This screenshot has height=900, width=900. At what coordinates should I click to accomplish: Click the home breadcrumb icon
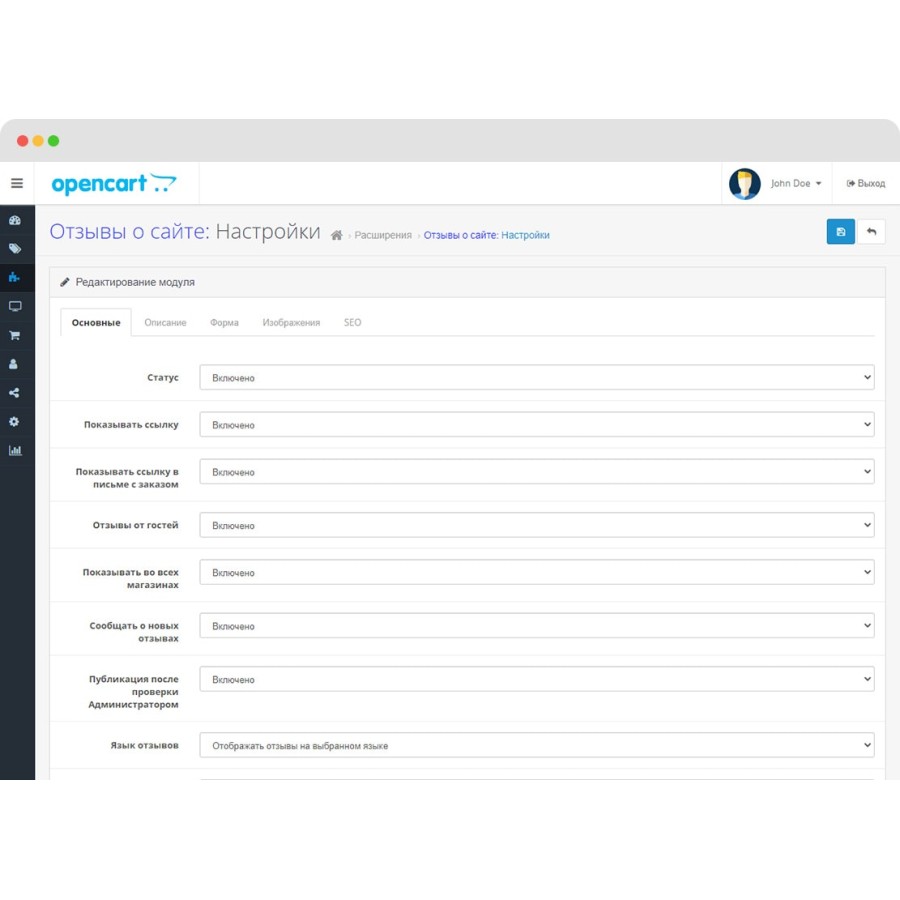pyautogui.click(x=337, y=235)
